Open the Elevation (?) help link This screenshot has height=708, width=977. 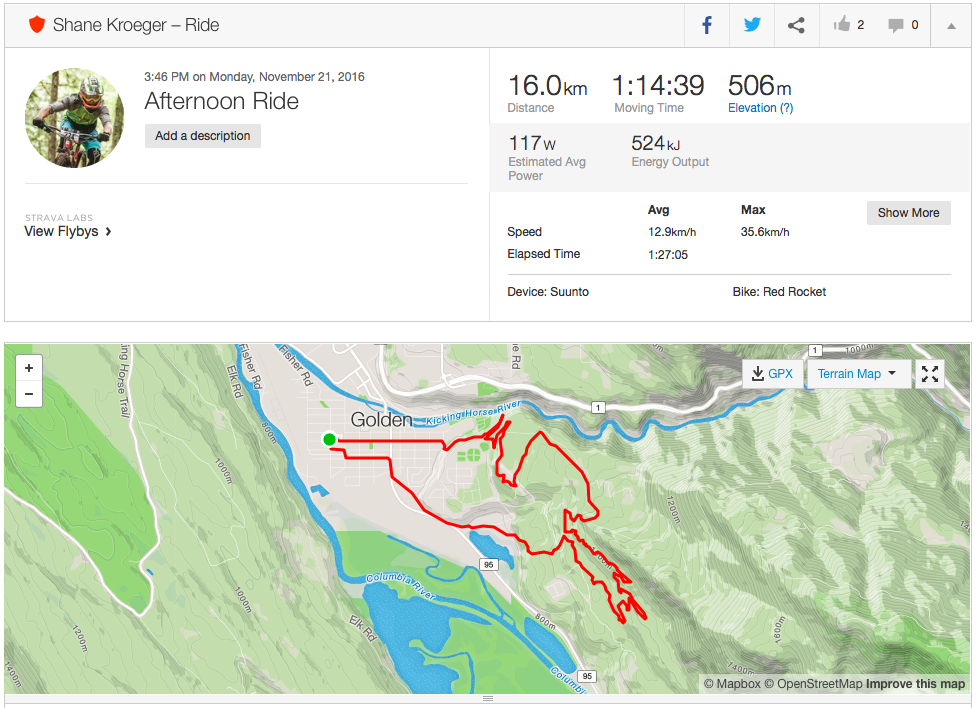pyautogui.click(x=760, y=108)
